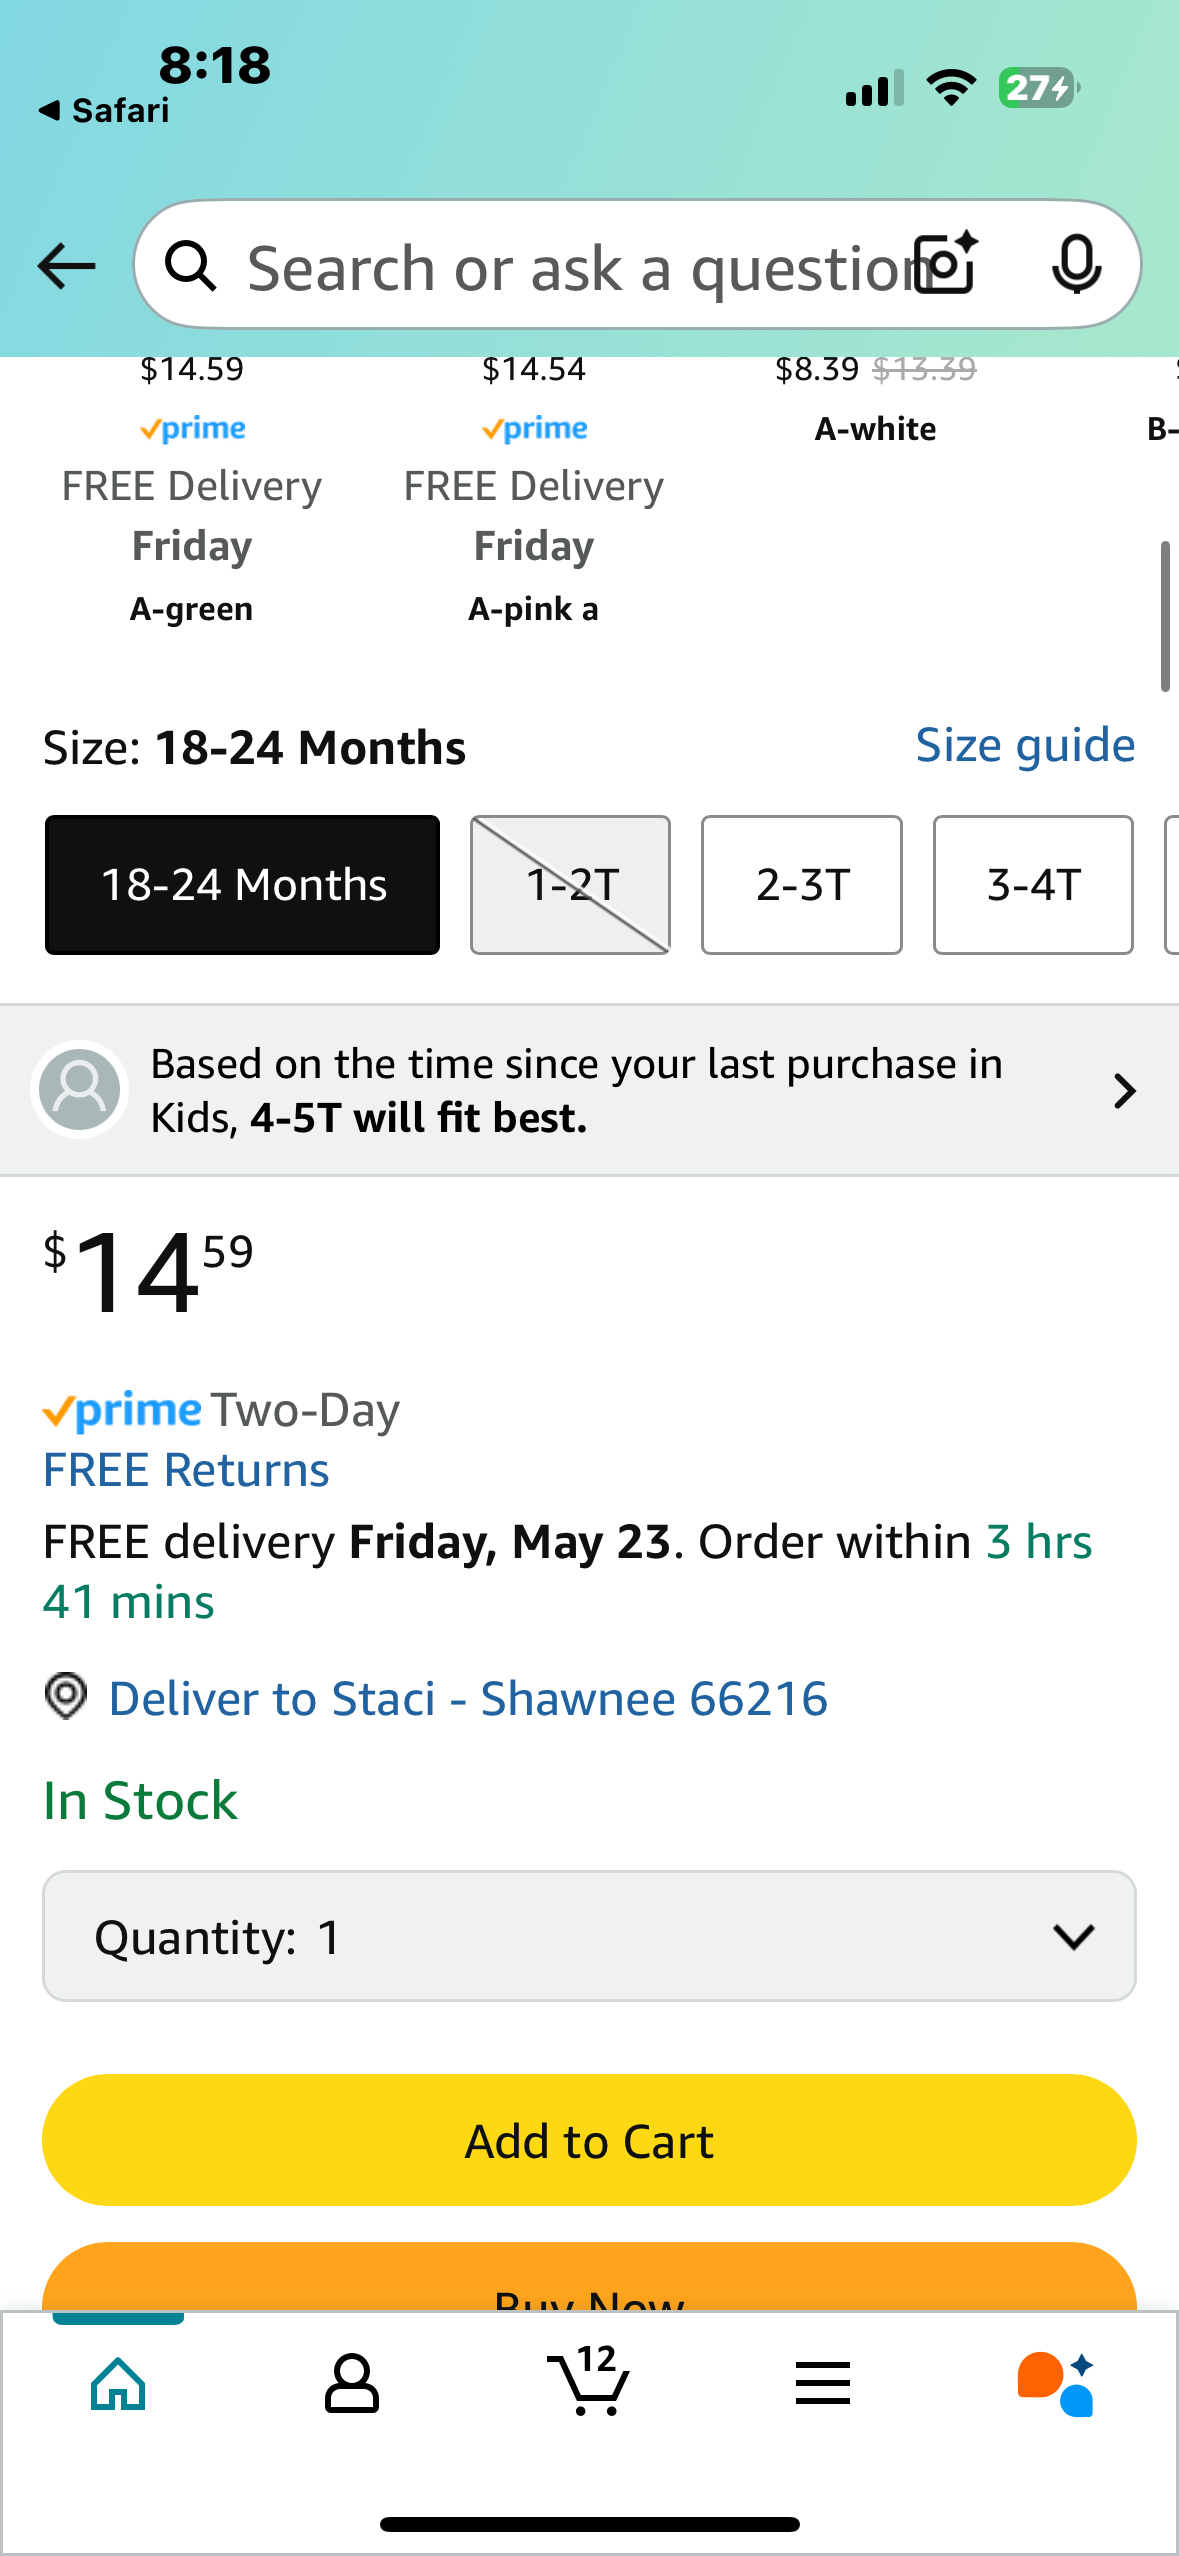Expand the 4-5T fit recommendation chevron
Viewport: 1179px width, 2556px height.
coord(1125,1091)
